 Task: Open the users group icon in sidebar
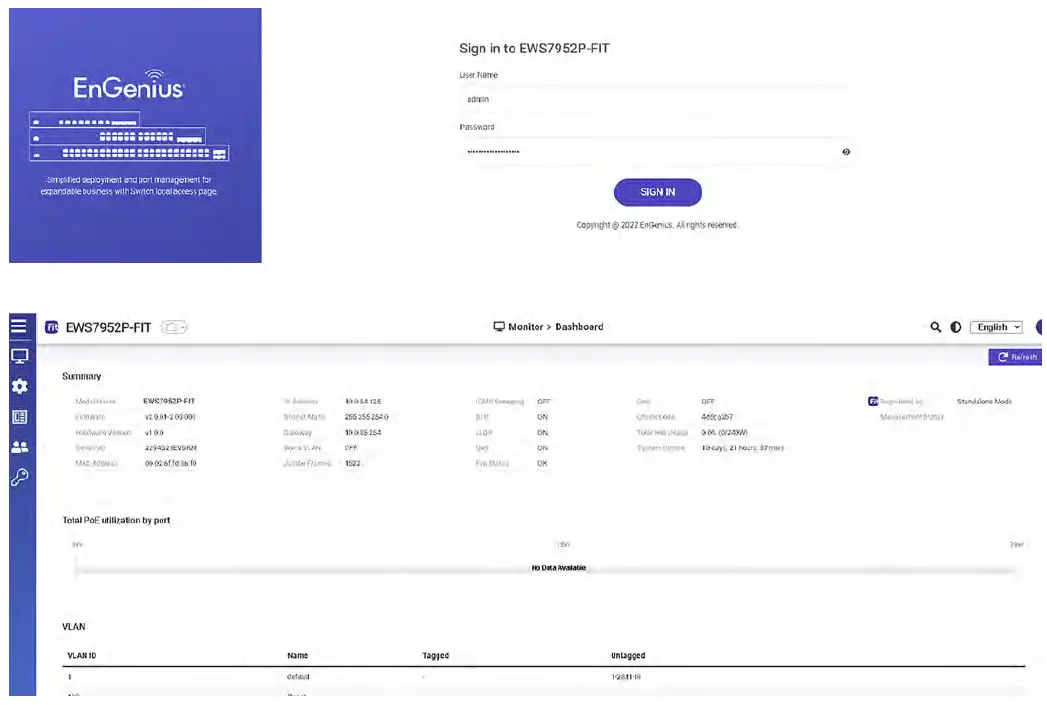(x=19, y=447)
